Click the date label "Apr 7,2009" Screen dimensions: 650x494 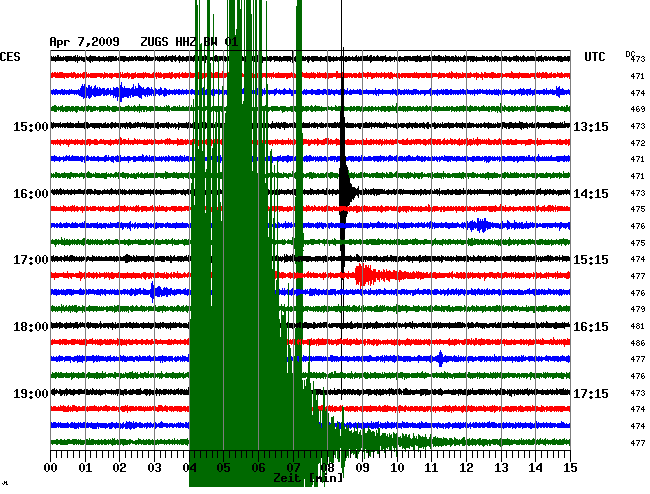84,42
